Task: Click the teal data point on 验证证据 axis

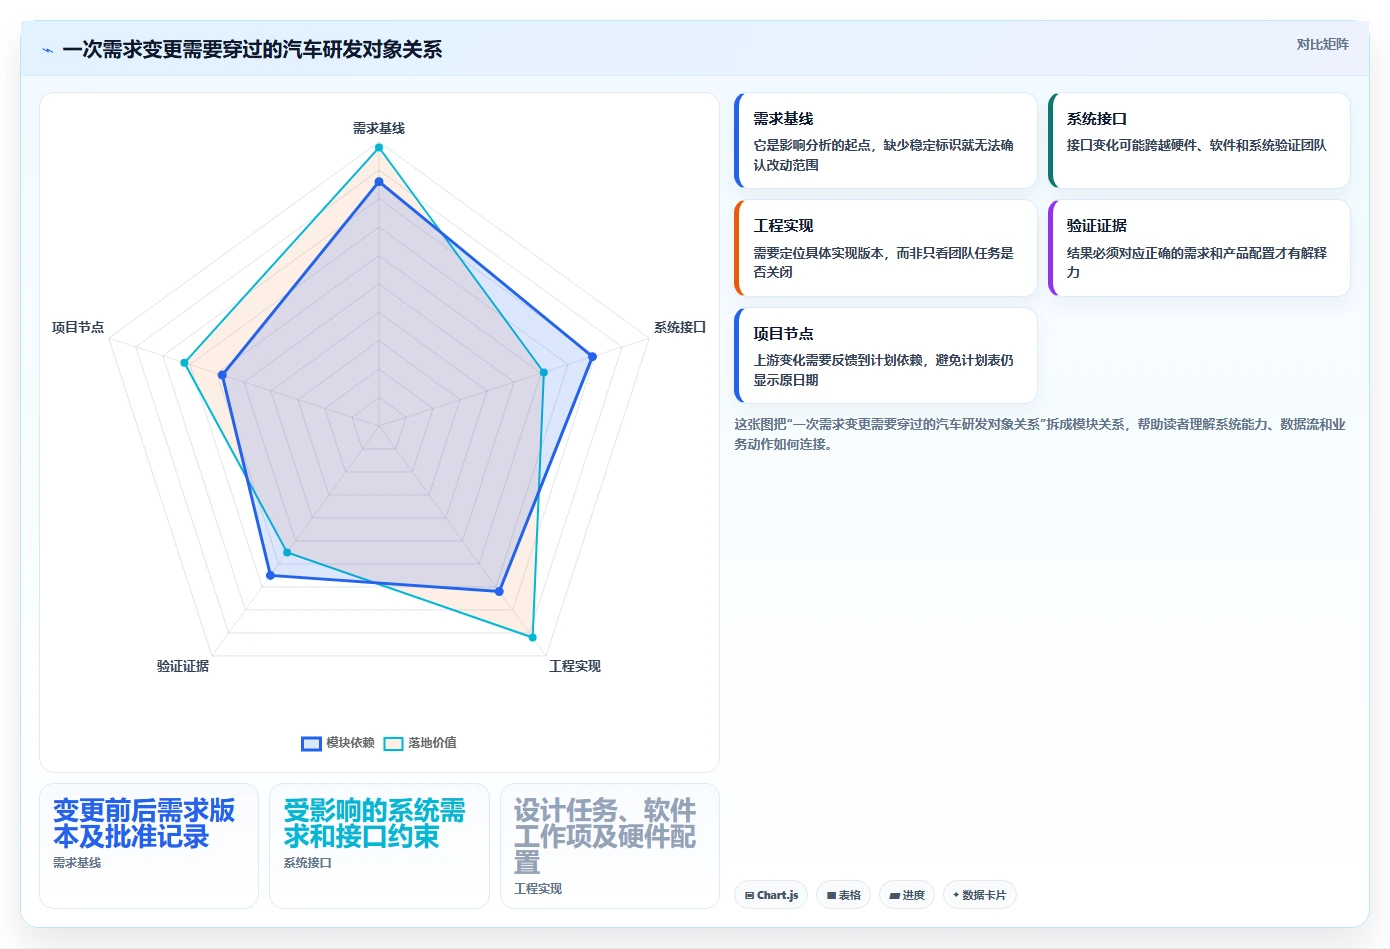Action: (x=287, y=552)
